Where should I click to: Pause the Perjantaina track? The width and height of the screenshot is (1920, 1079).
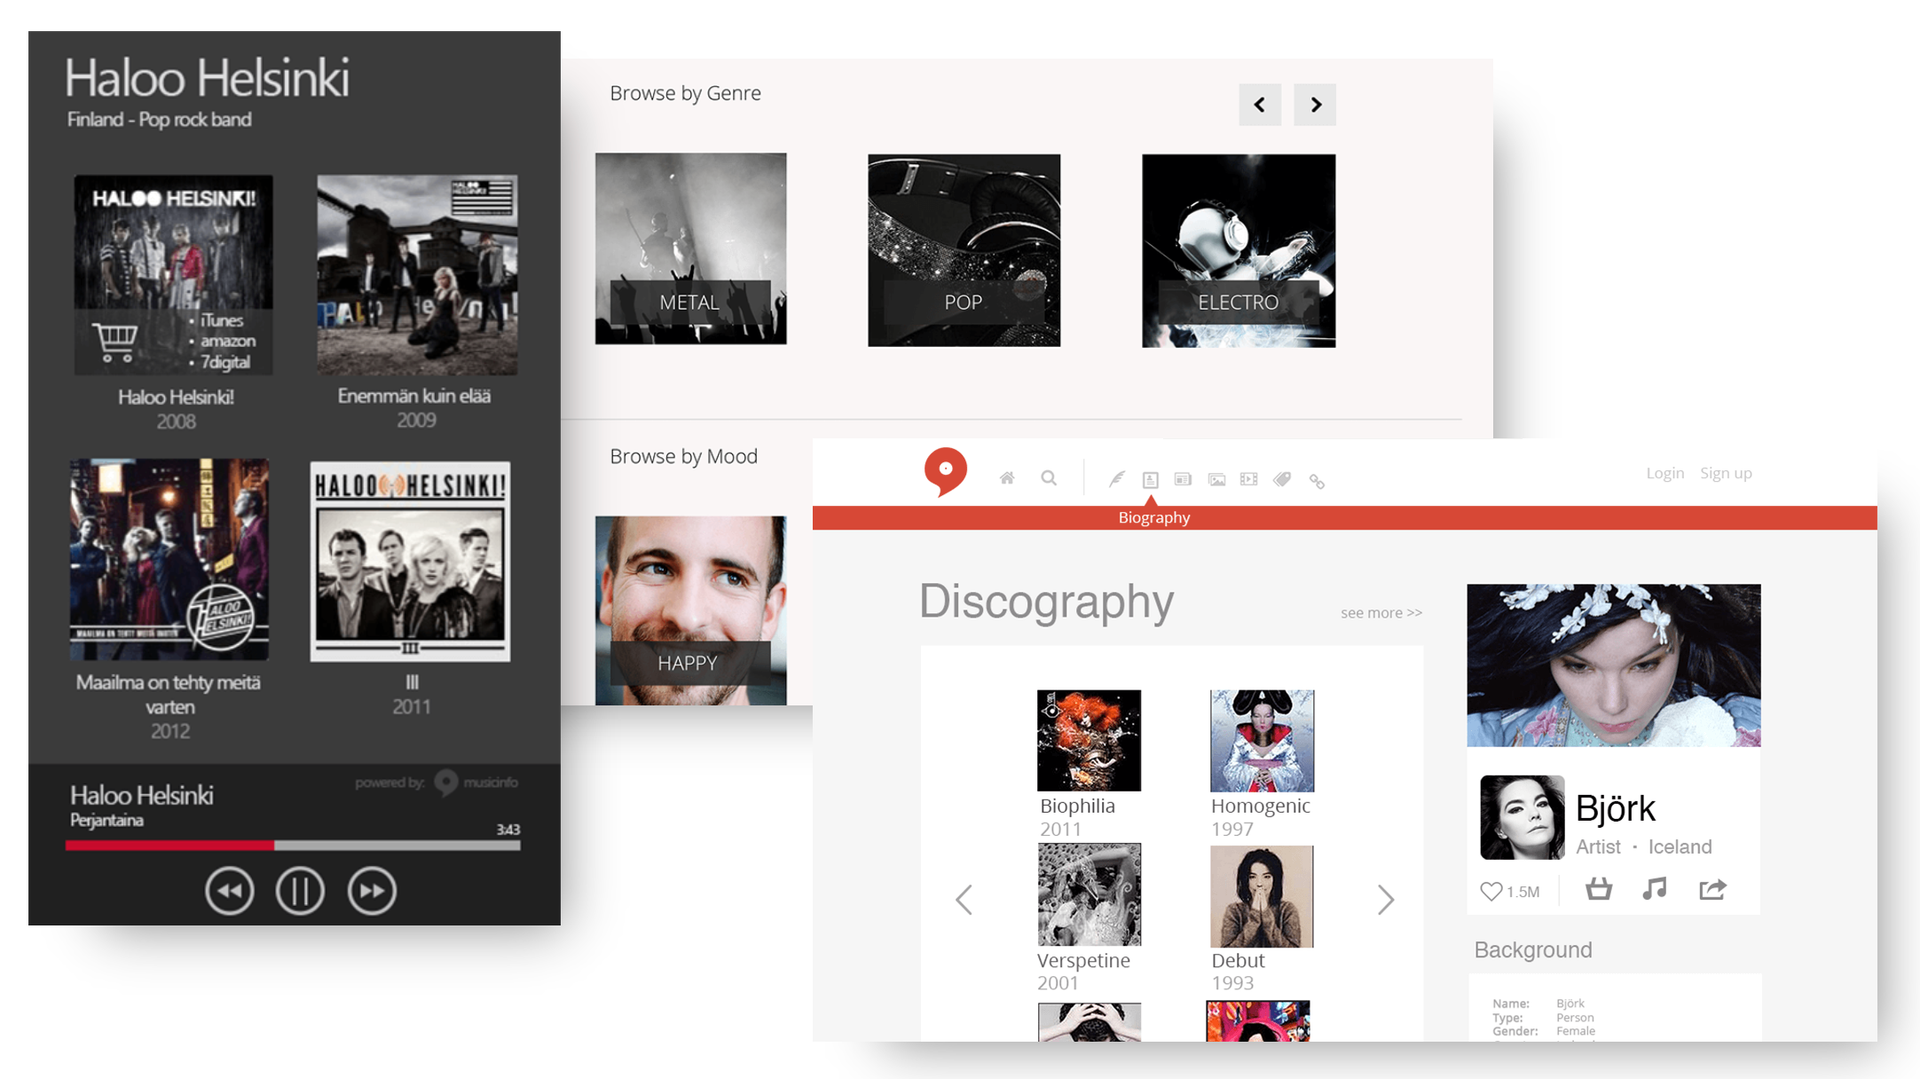click(298, 890)
